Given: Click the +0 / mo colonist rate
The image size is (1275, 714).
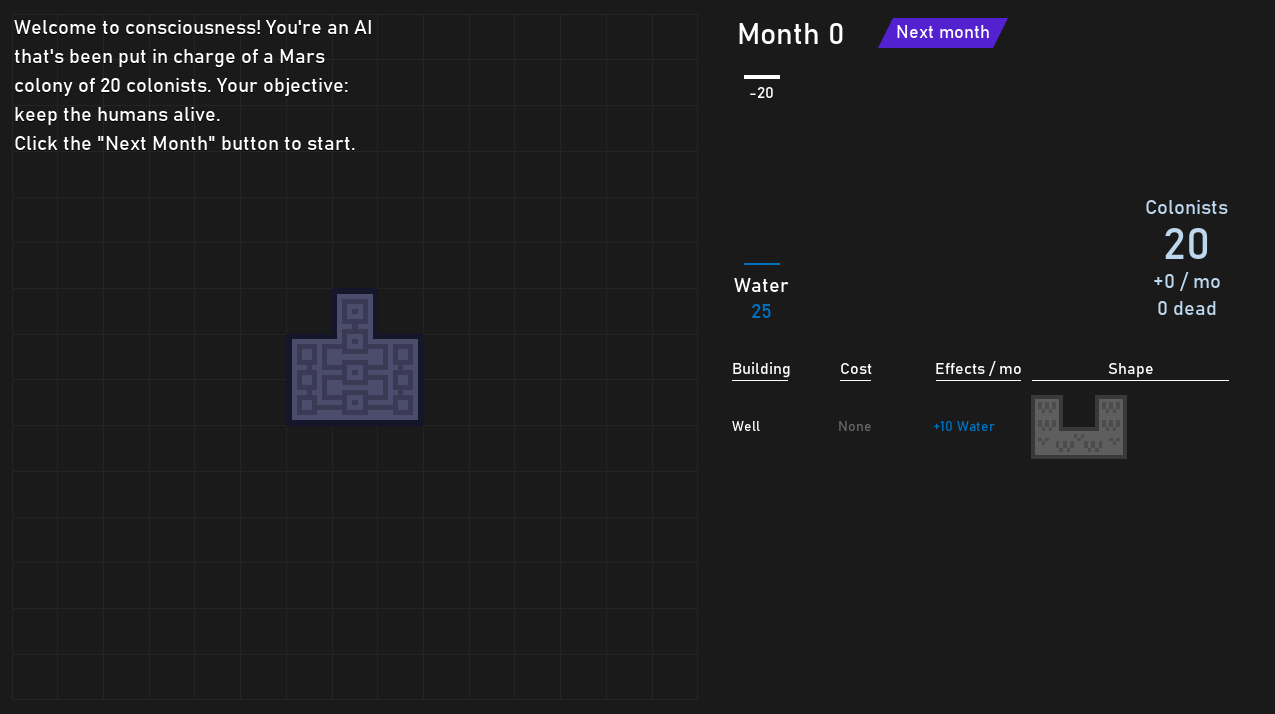Looking at the screenshot, I should pos(1187,281).
